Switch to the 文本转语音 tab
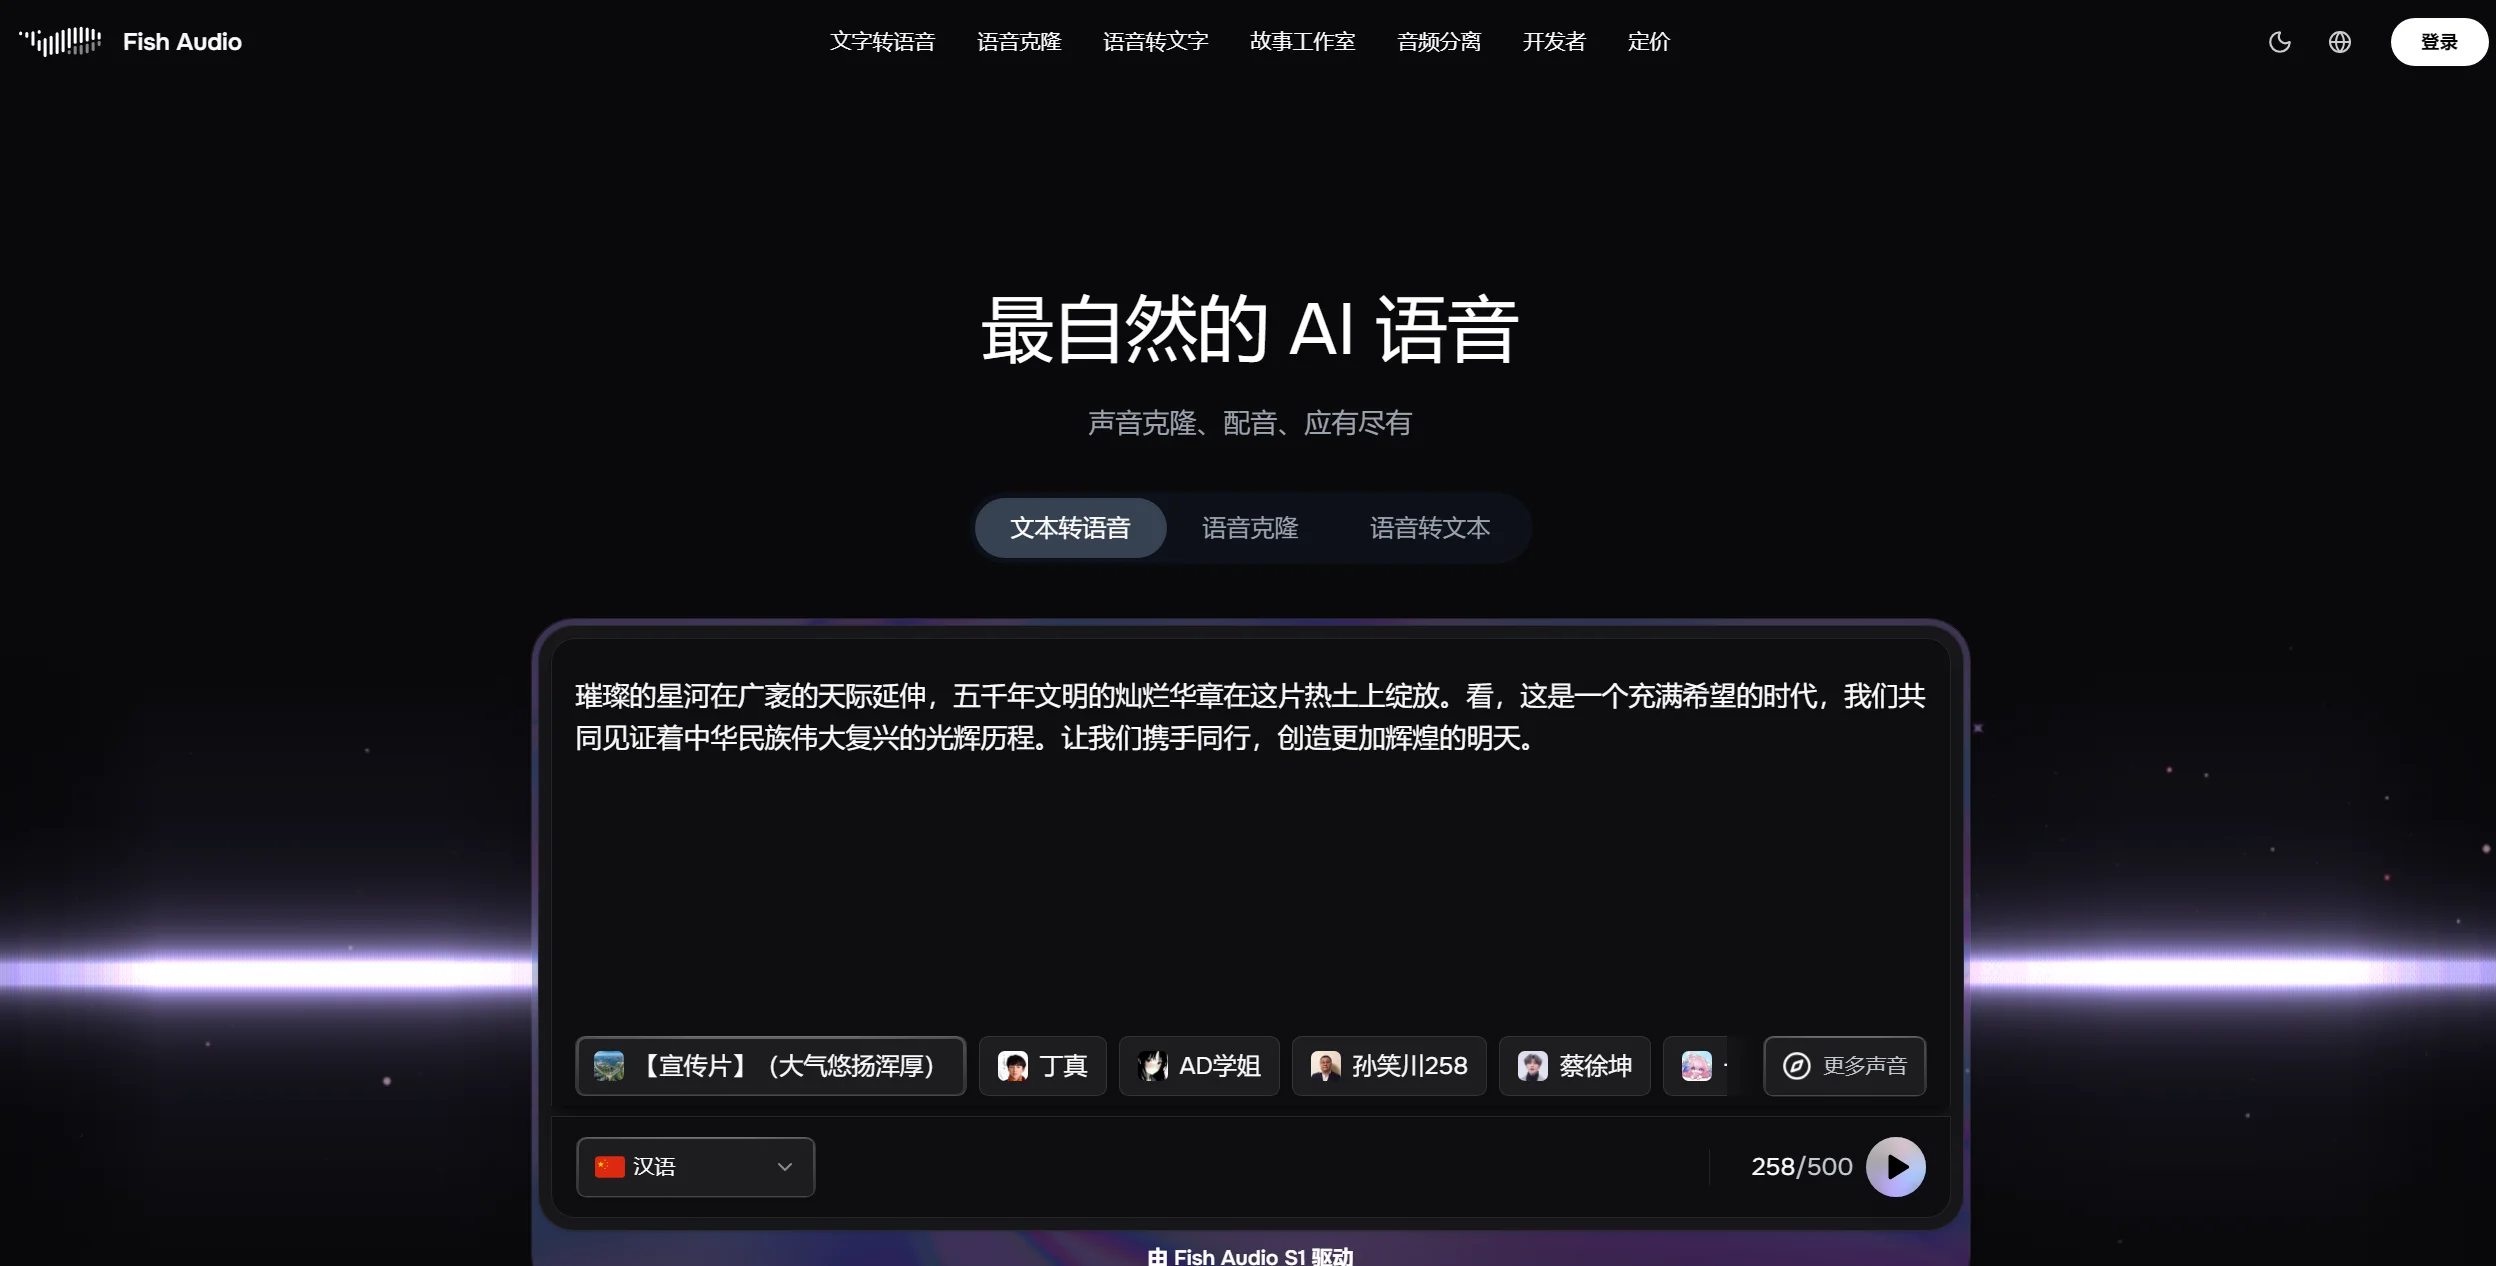The height and width of the screenshot is (1266, 2496). click(x=1069, y=528)
